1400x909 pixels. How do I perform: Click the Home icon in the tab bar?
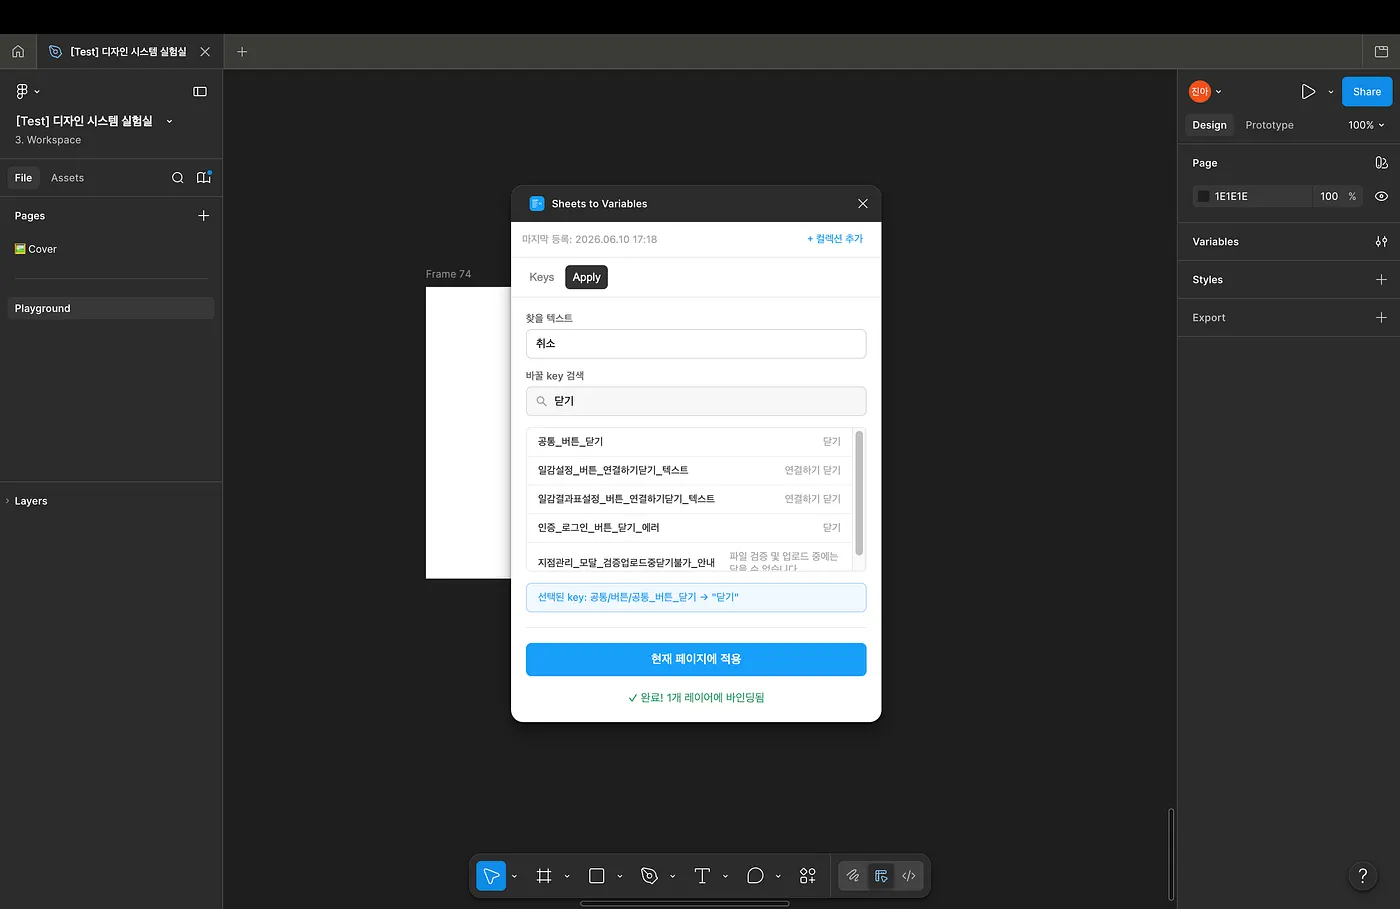(18, 51)
